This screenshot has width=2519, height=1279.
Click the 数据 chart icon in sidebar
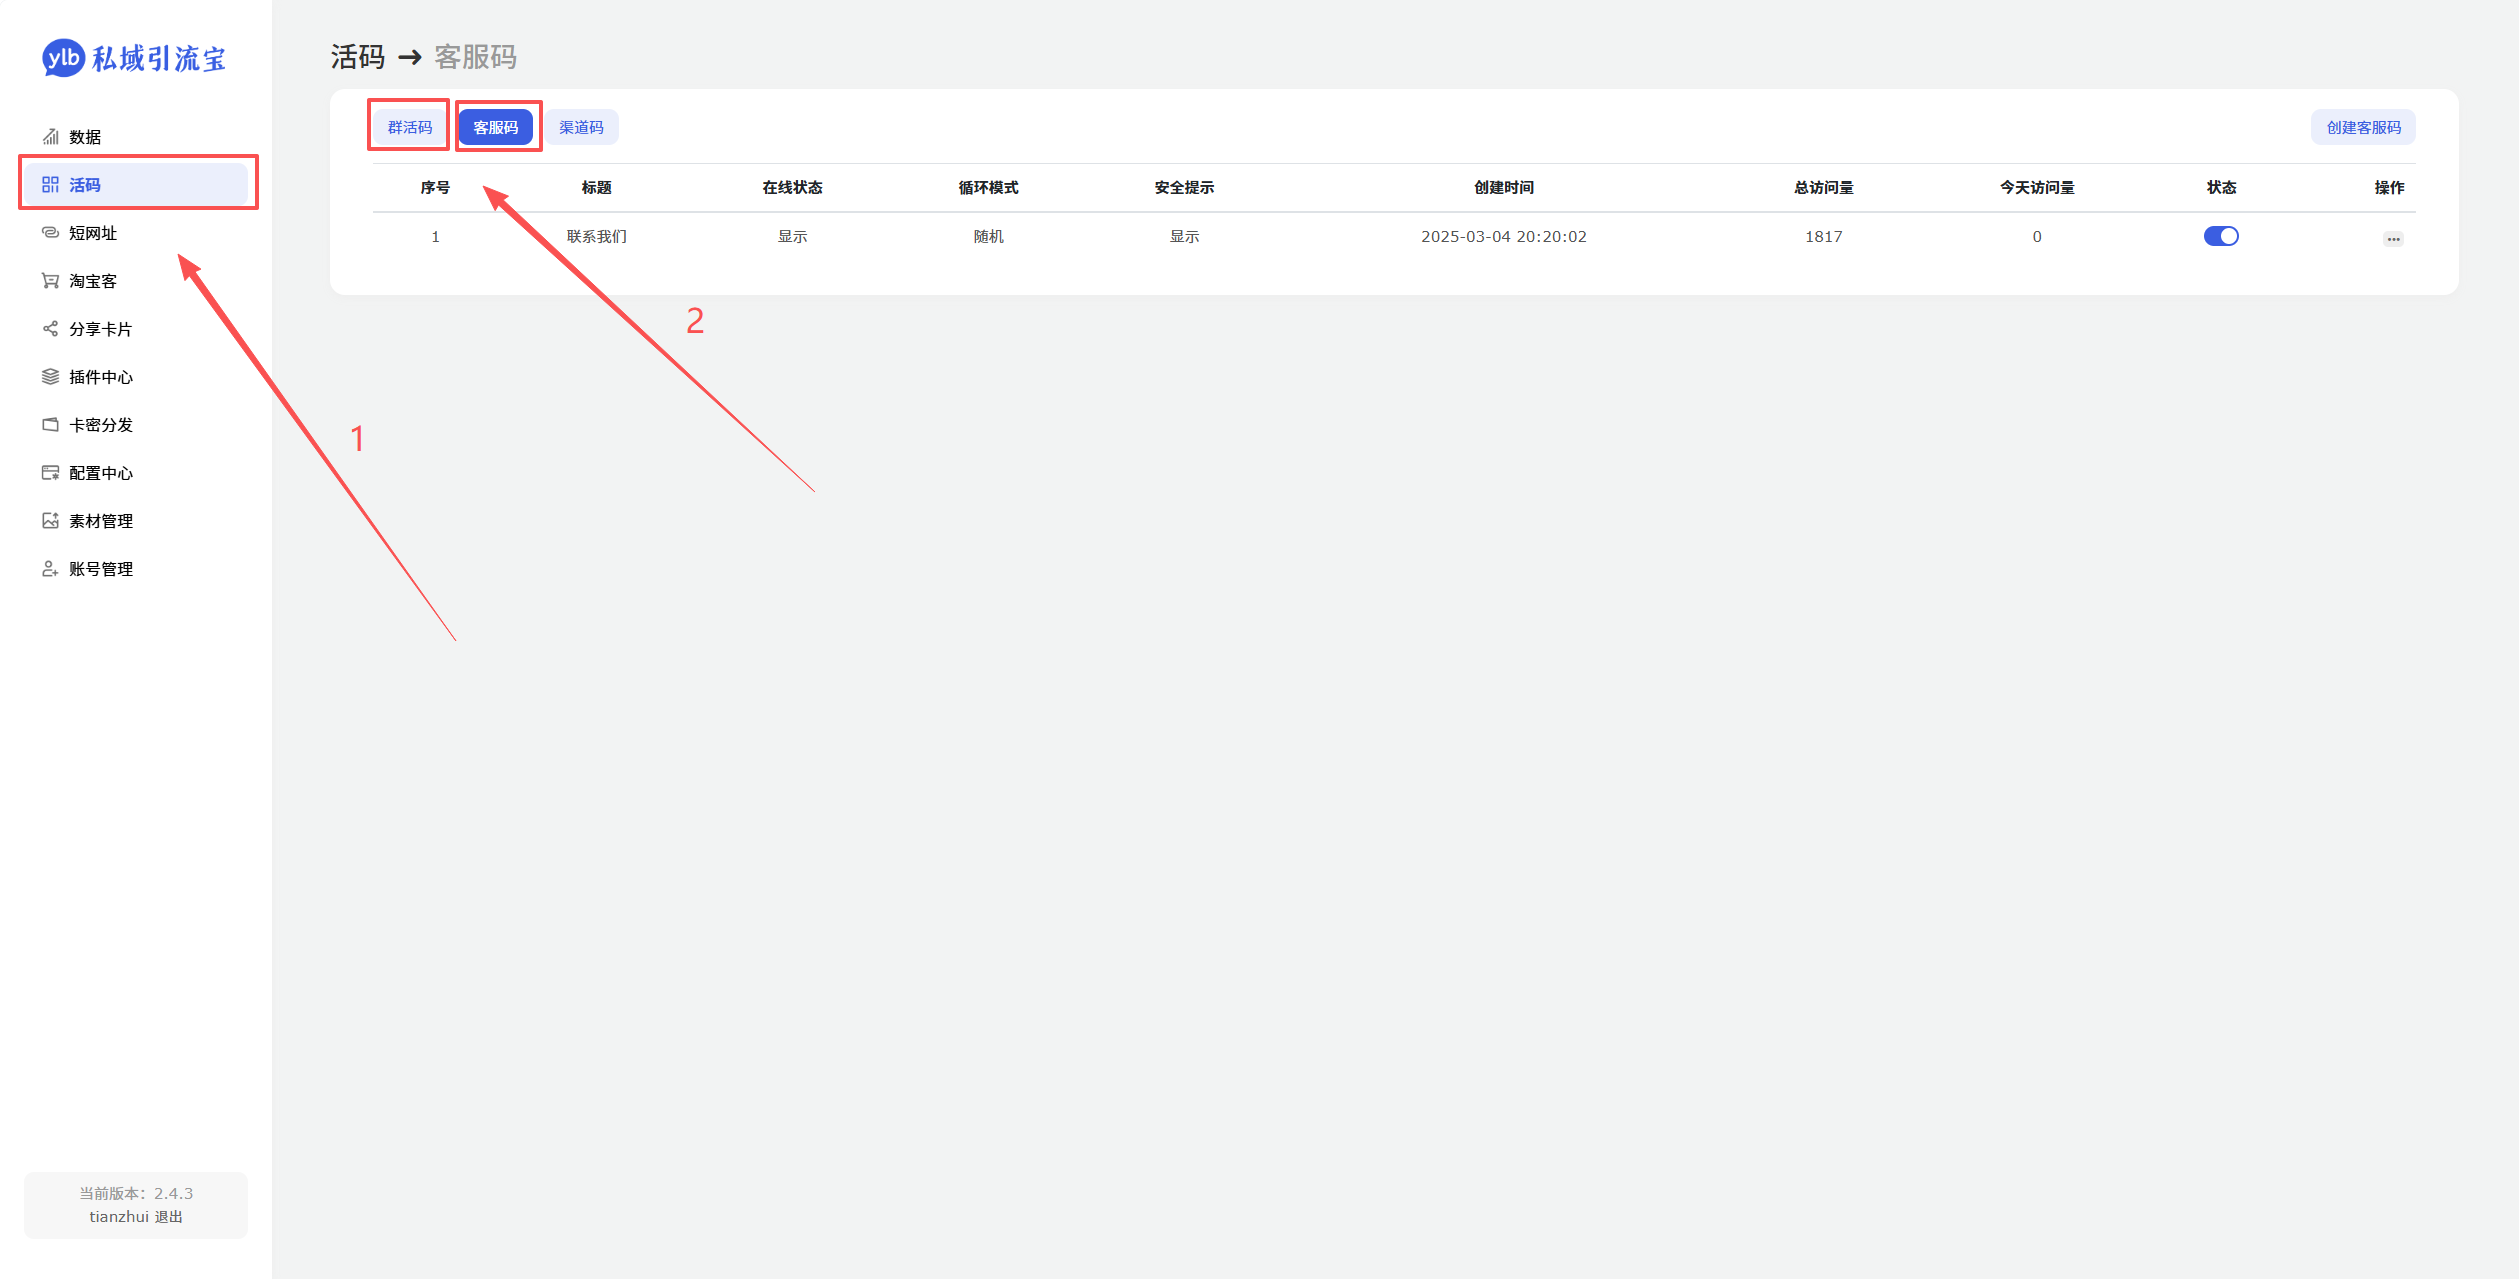click(50, 137)
